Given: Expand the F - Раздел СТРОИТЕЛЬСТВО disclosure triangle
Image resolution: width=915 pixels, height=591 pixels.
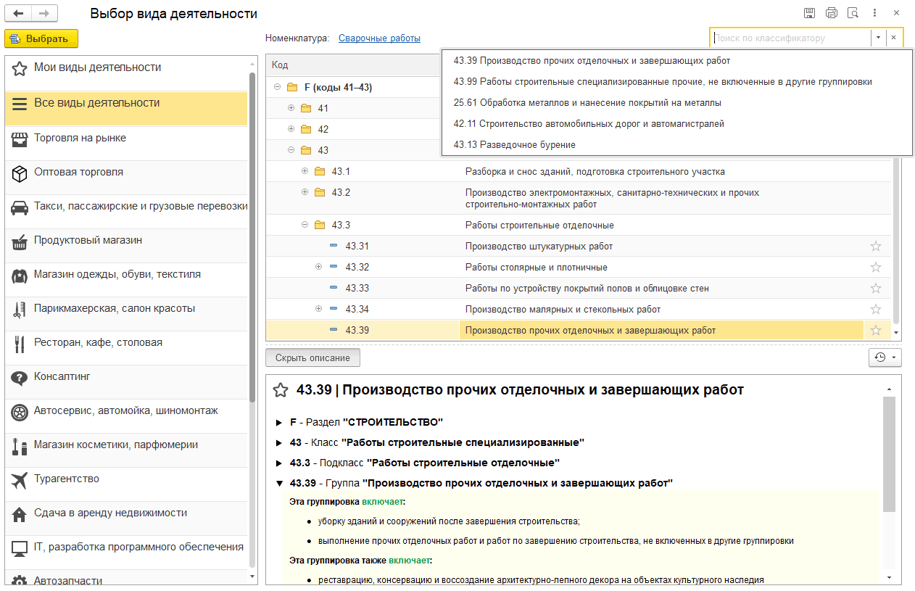Looking at the screenshot, I should (280, 422).
